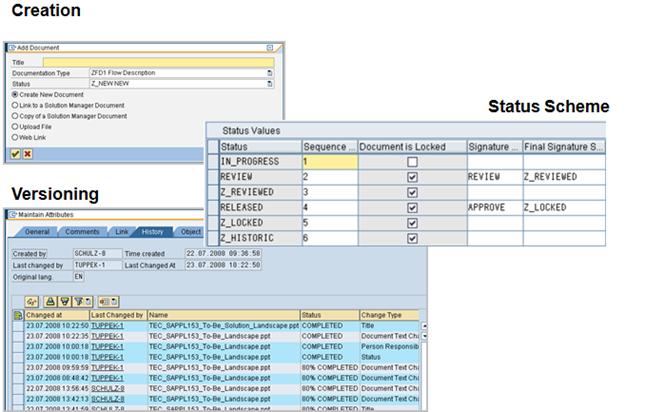Viewport: 665px width, 412px height.
Task: Choose the Upload File option
Action: click(x=15, y=126)
